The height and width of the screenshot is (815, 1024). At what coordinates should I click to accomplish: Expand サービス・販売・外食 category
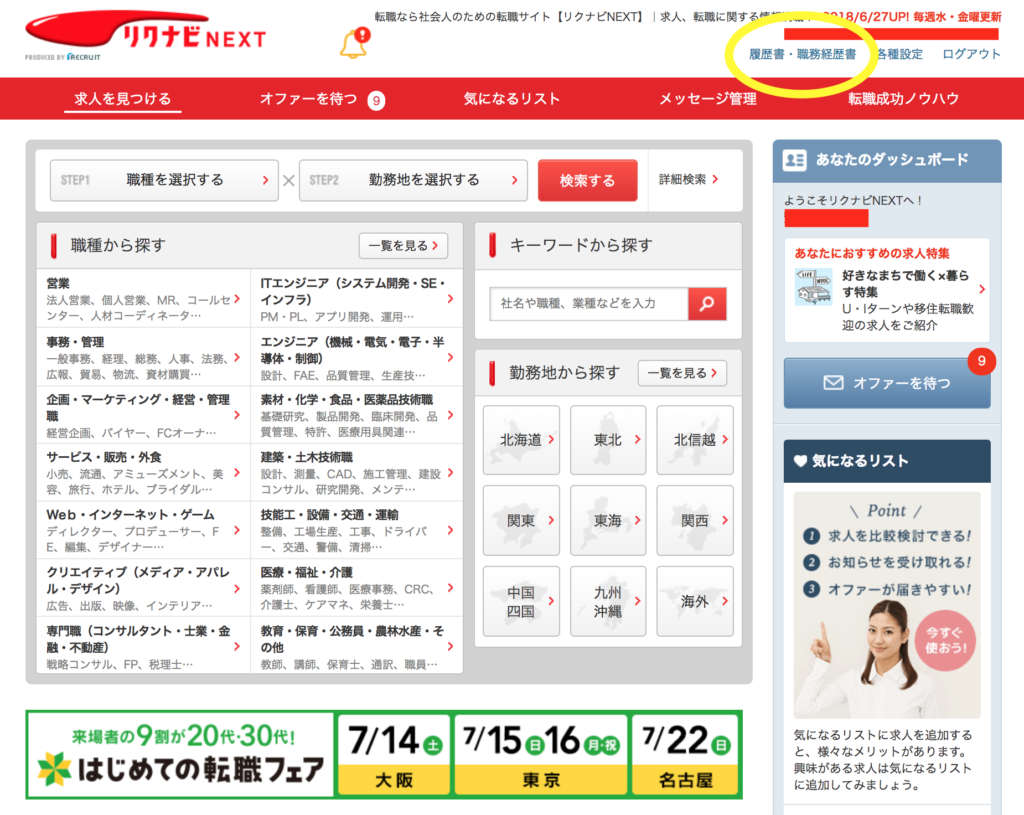click(143, 472)
